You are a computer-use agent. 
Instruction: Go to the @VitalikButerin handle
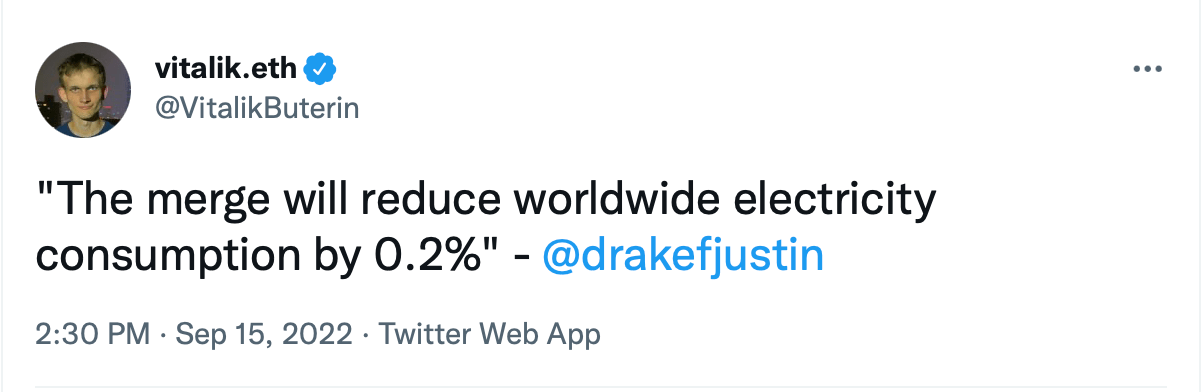[x=257, y=108]
